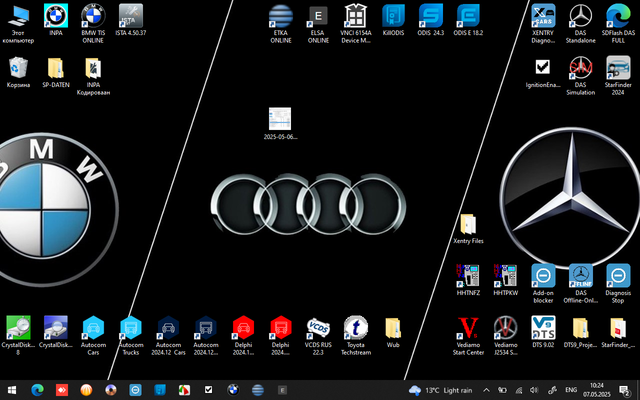Viewport: 640px width, 400px height.
Task: Open the battery status tray icon
Action: point(502,390)
